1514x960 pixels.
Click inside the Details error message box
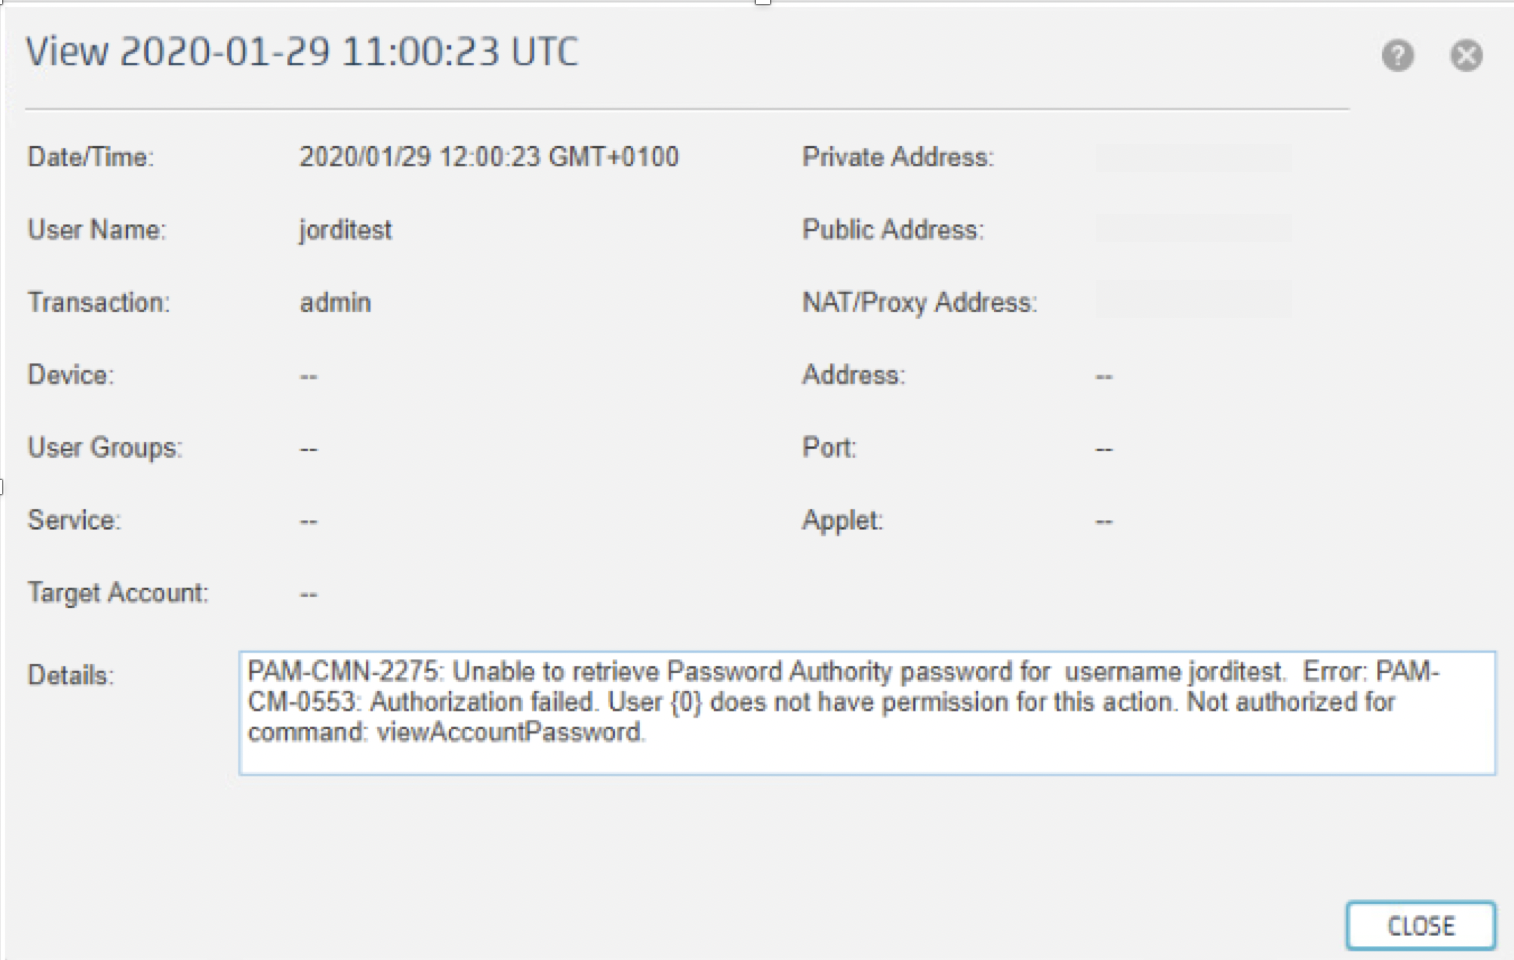(867, 713)
